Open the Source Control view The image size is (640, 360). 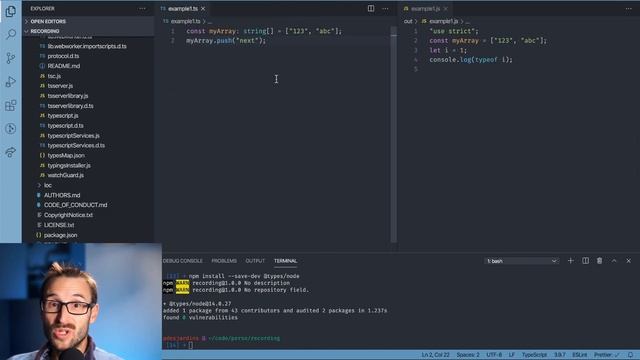pos(11,58)
